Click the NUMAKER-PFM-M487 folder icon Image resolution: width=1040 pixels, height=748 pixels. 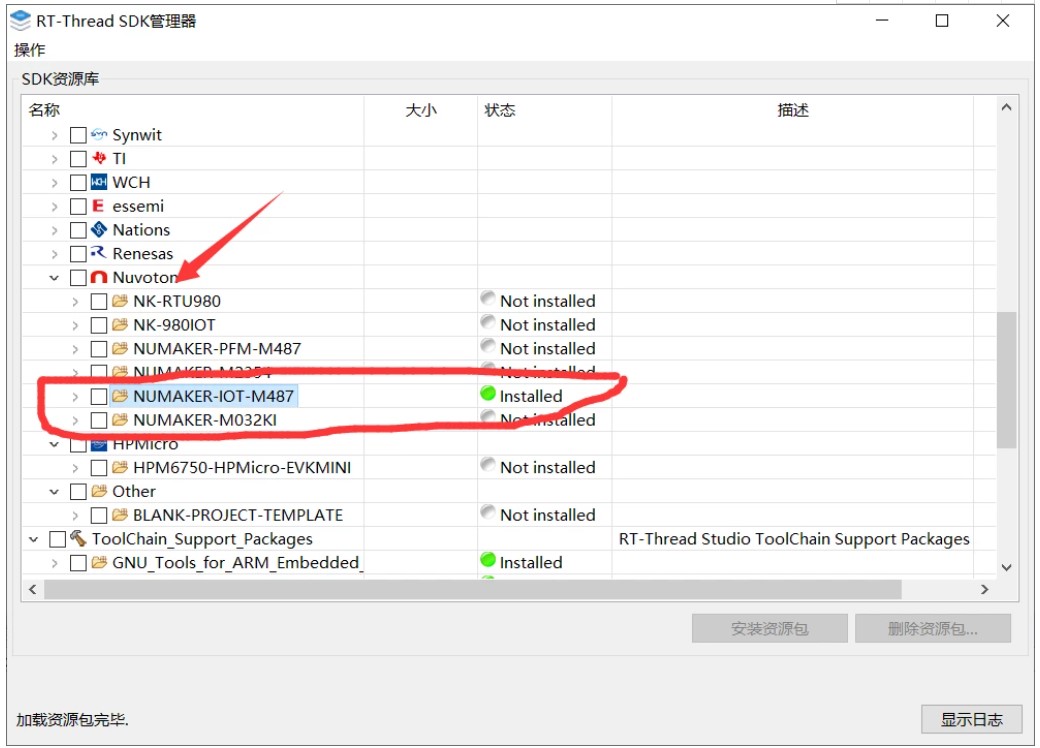tap(120, 349)
